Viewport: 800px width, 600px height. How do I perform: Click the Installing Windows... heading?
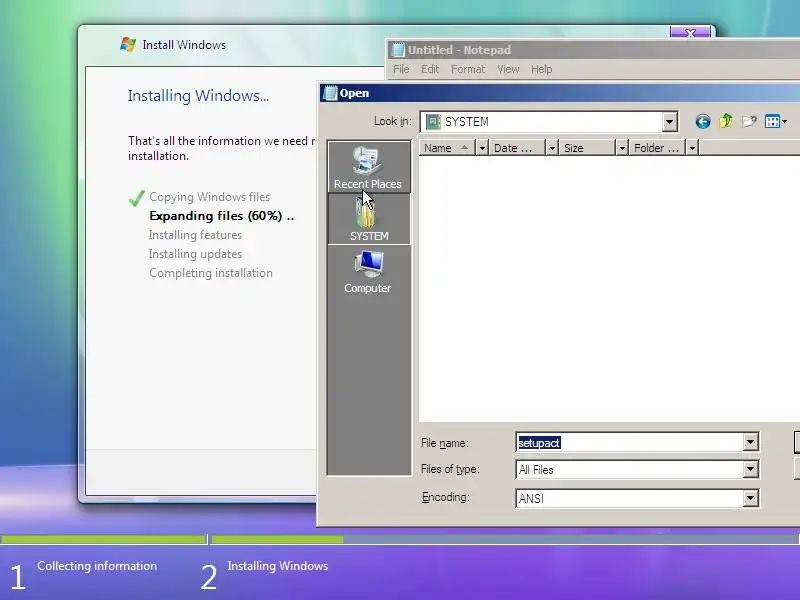pyautogui.click(x=198, y=96)
